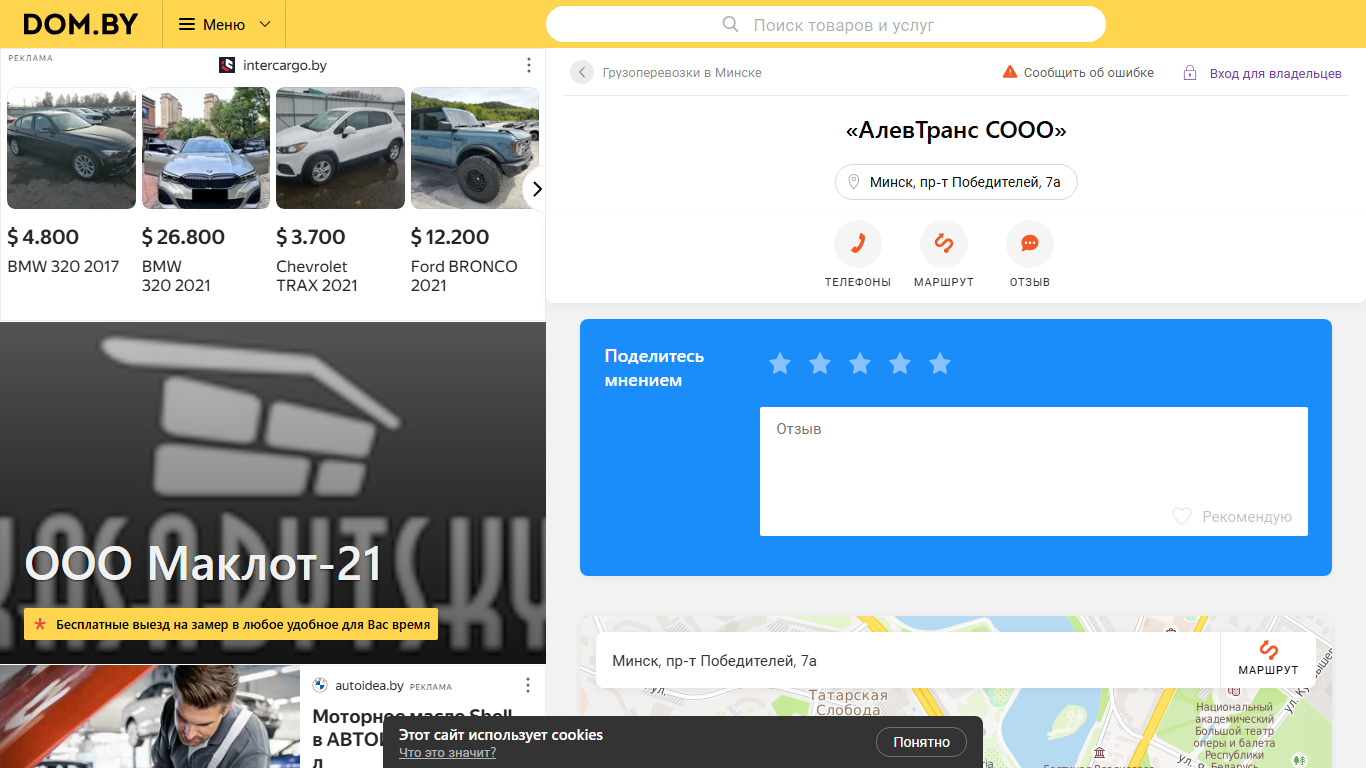Click the $ 3.700 price
The height and width of the screenshot is (768, 1366).
311,237
